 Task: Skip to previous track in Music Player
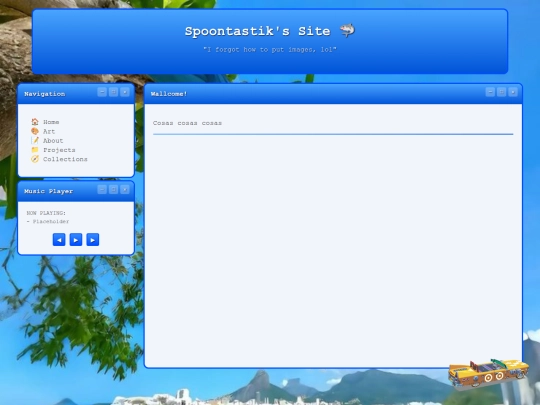point(59,240)
